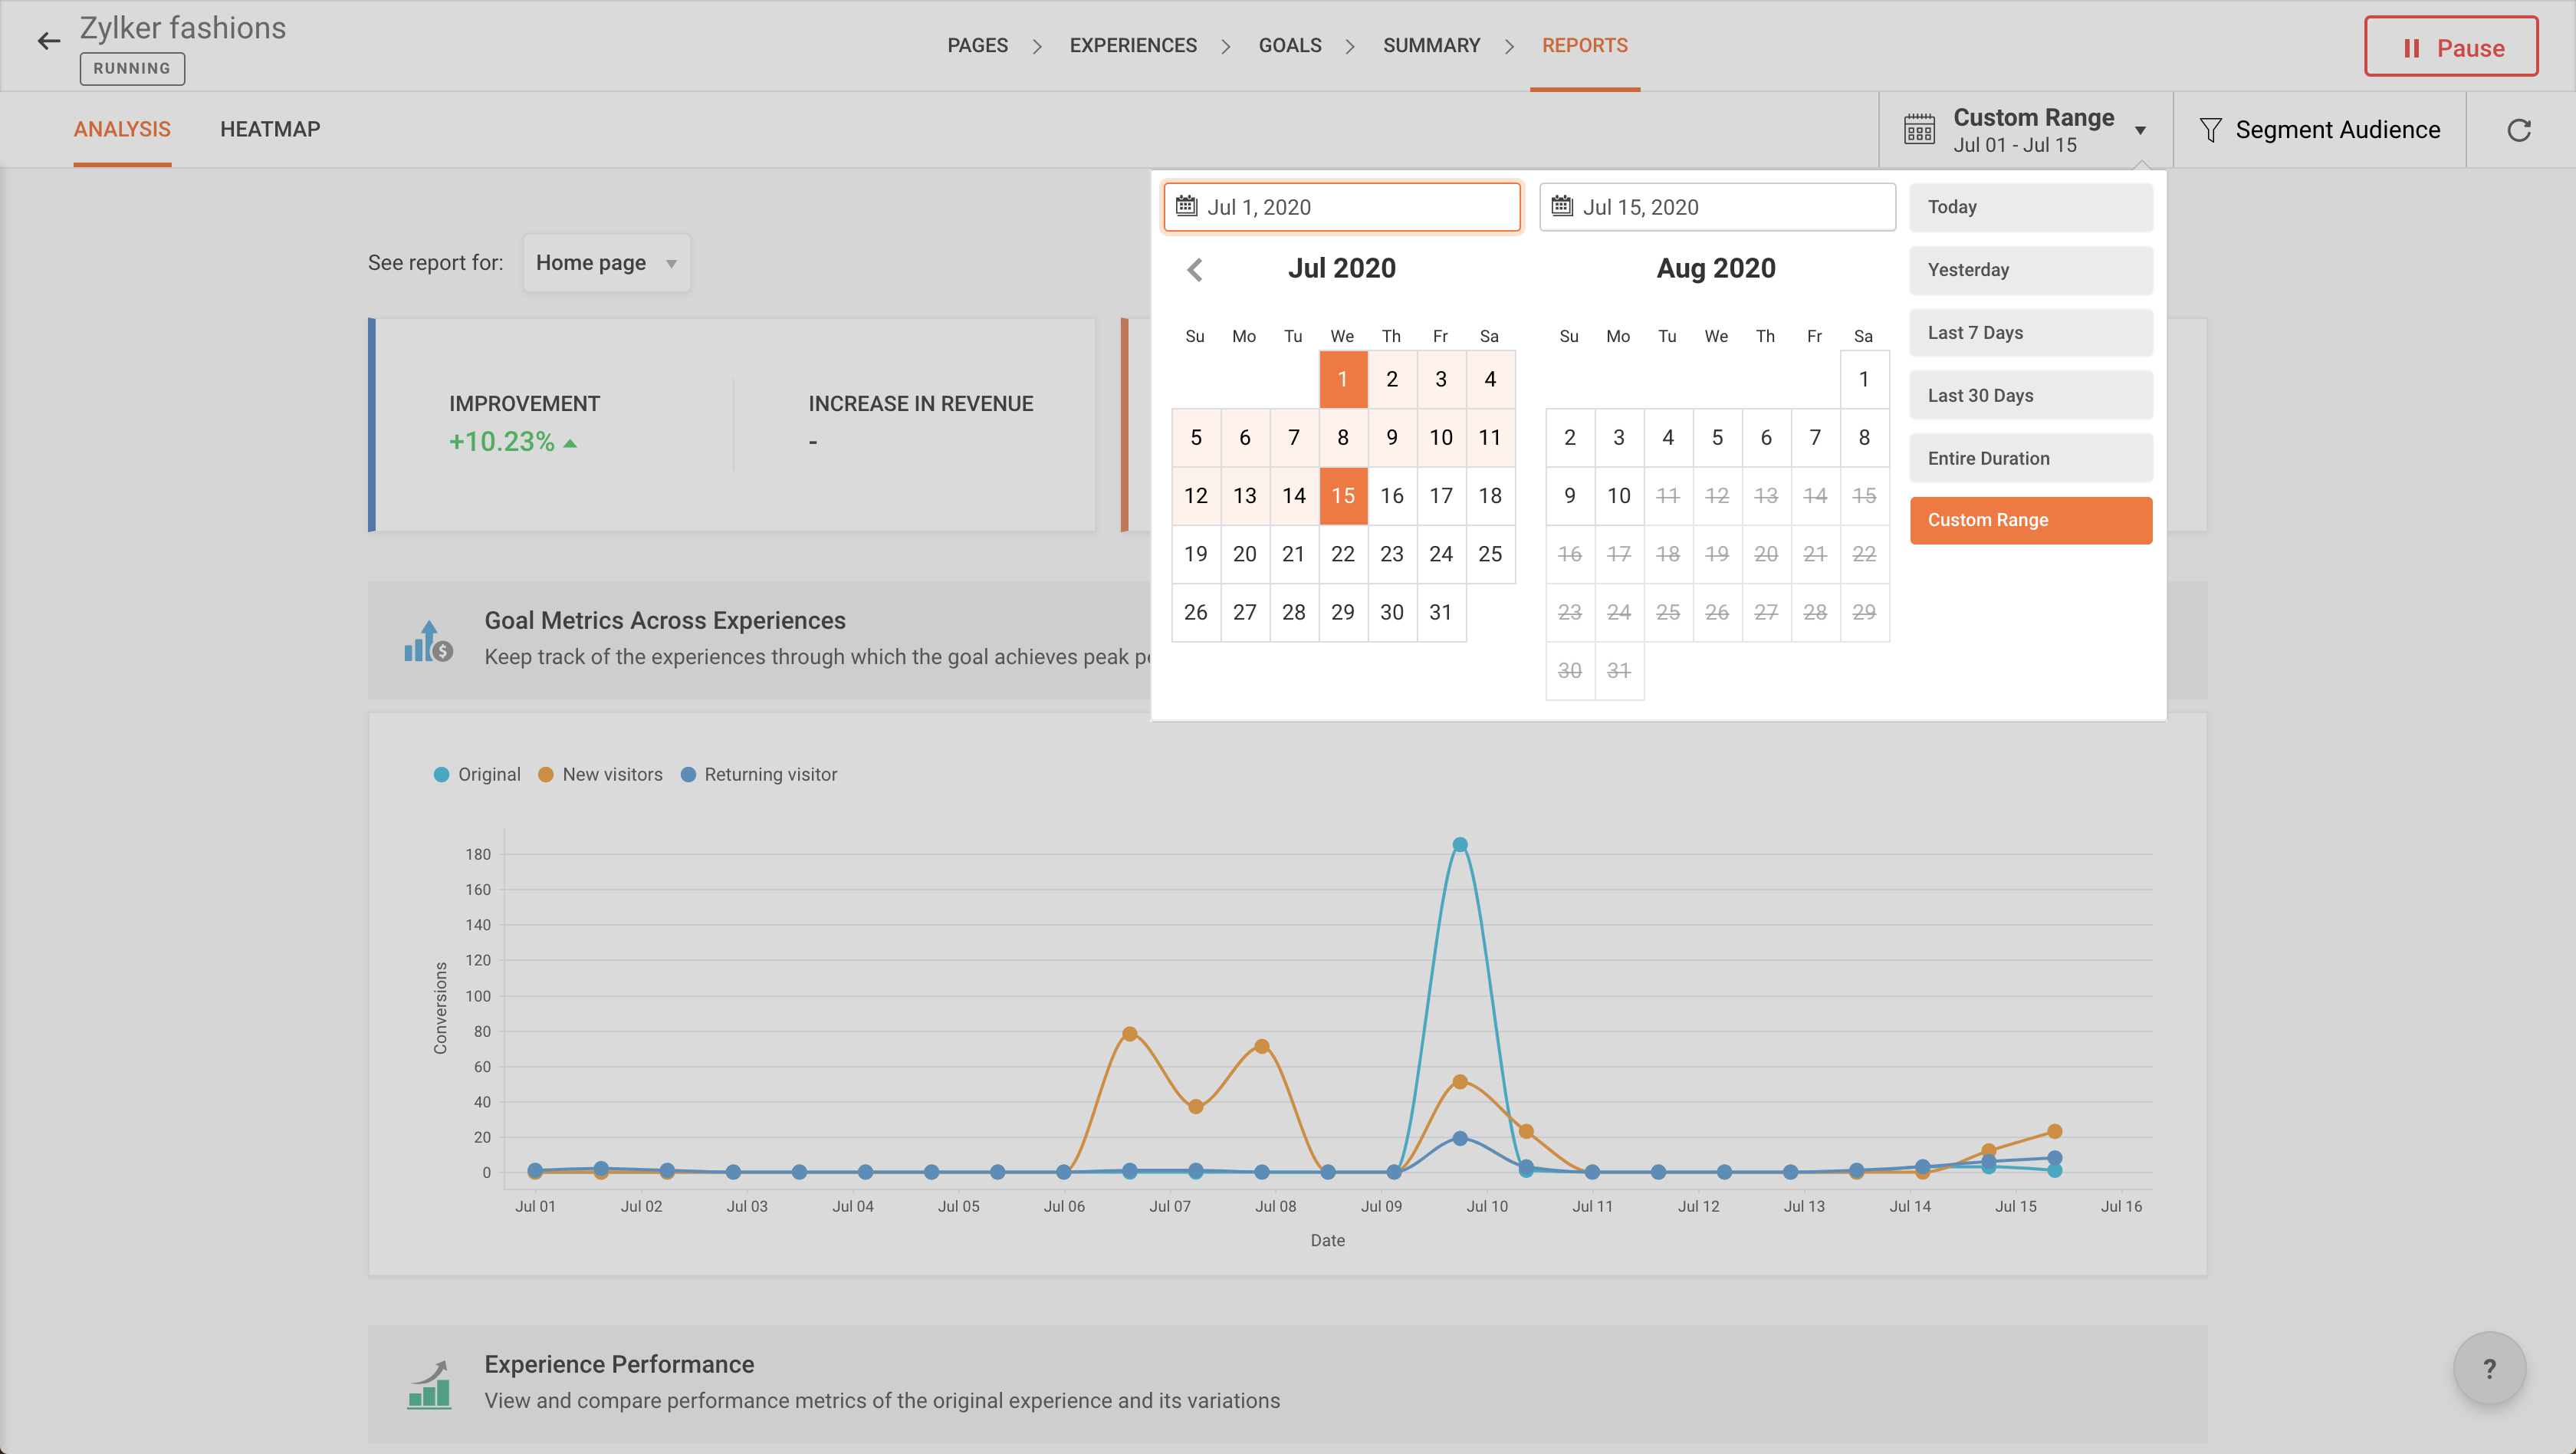2576x1454 pixels.
Task: Click the calendar icon beside Custom Range
Action: [x=1918, y=130]
